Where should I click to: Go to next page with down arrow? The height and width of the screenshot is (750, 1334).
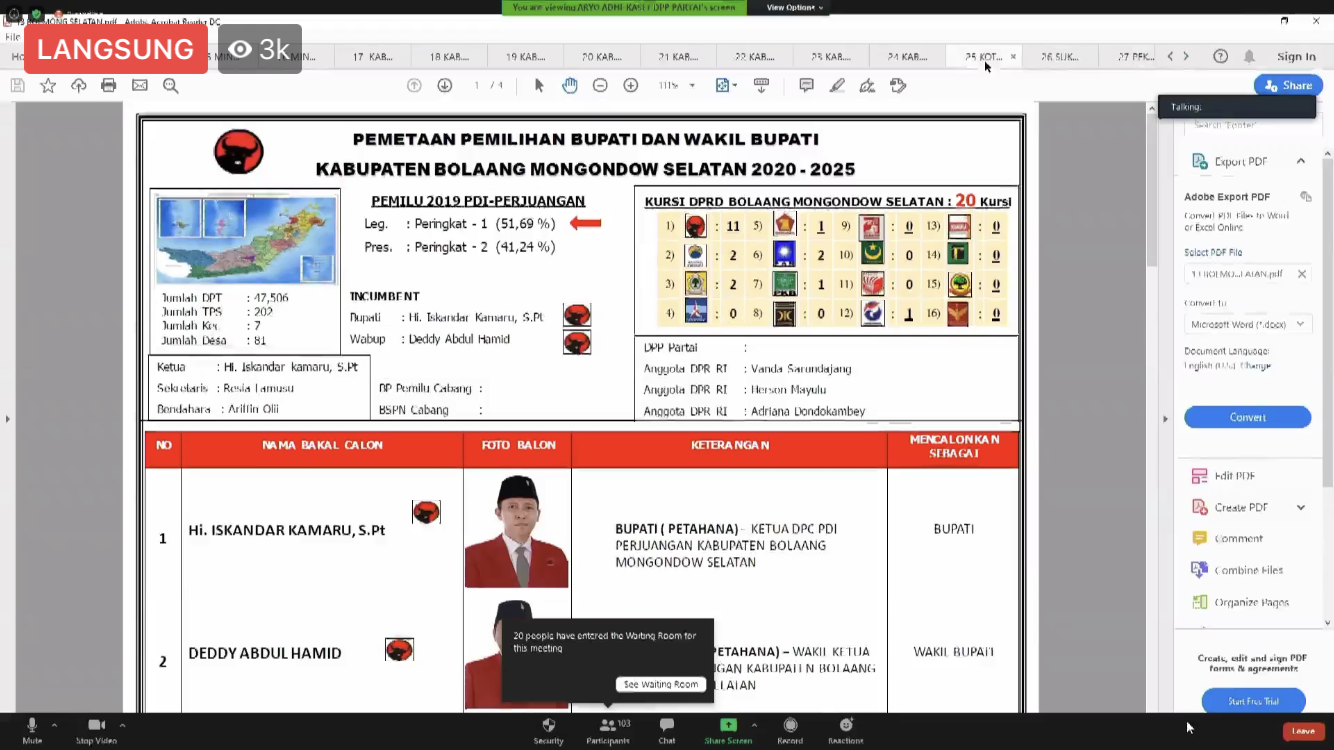click(x=445, y=86)
